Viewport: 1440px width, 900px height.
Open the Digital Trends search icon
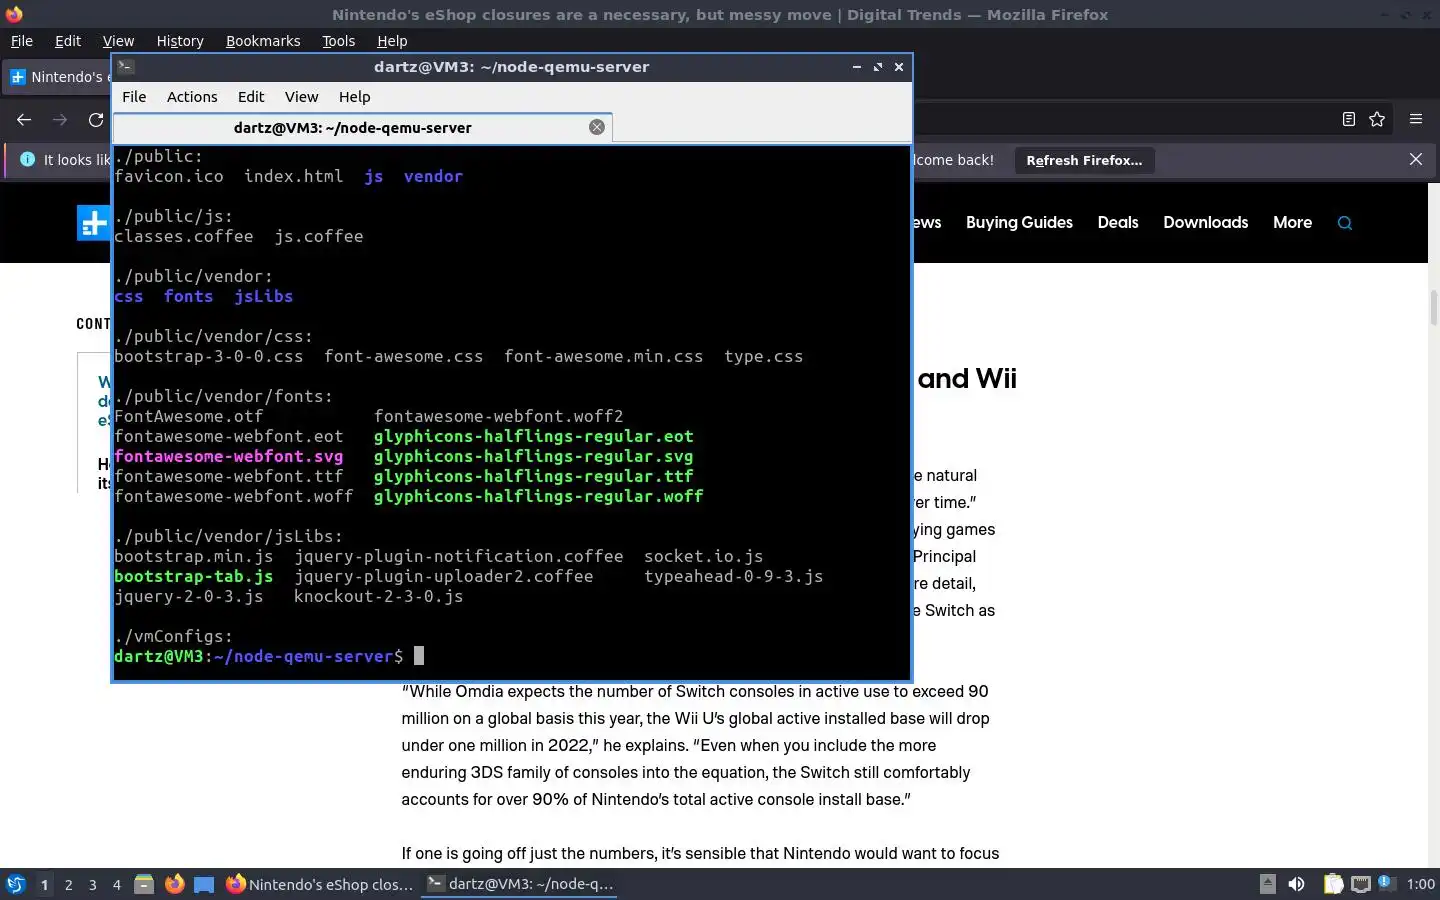point(1344,223)
